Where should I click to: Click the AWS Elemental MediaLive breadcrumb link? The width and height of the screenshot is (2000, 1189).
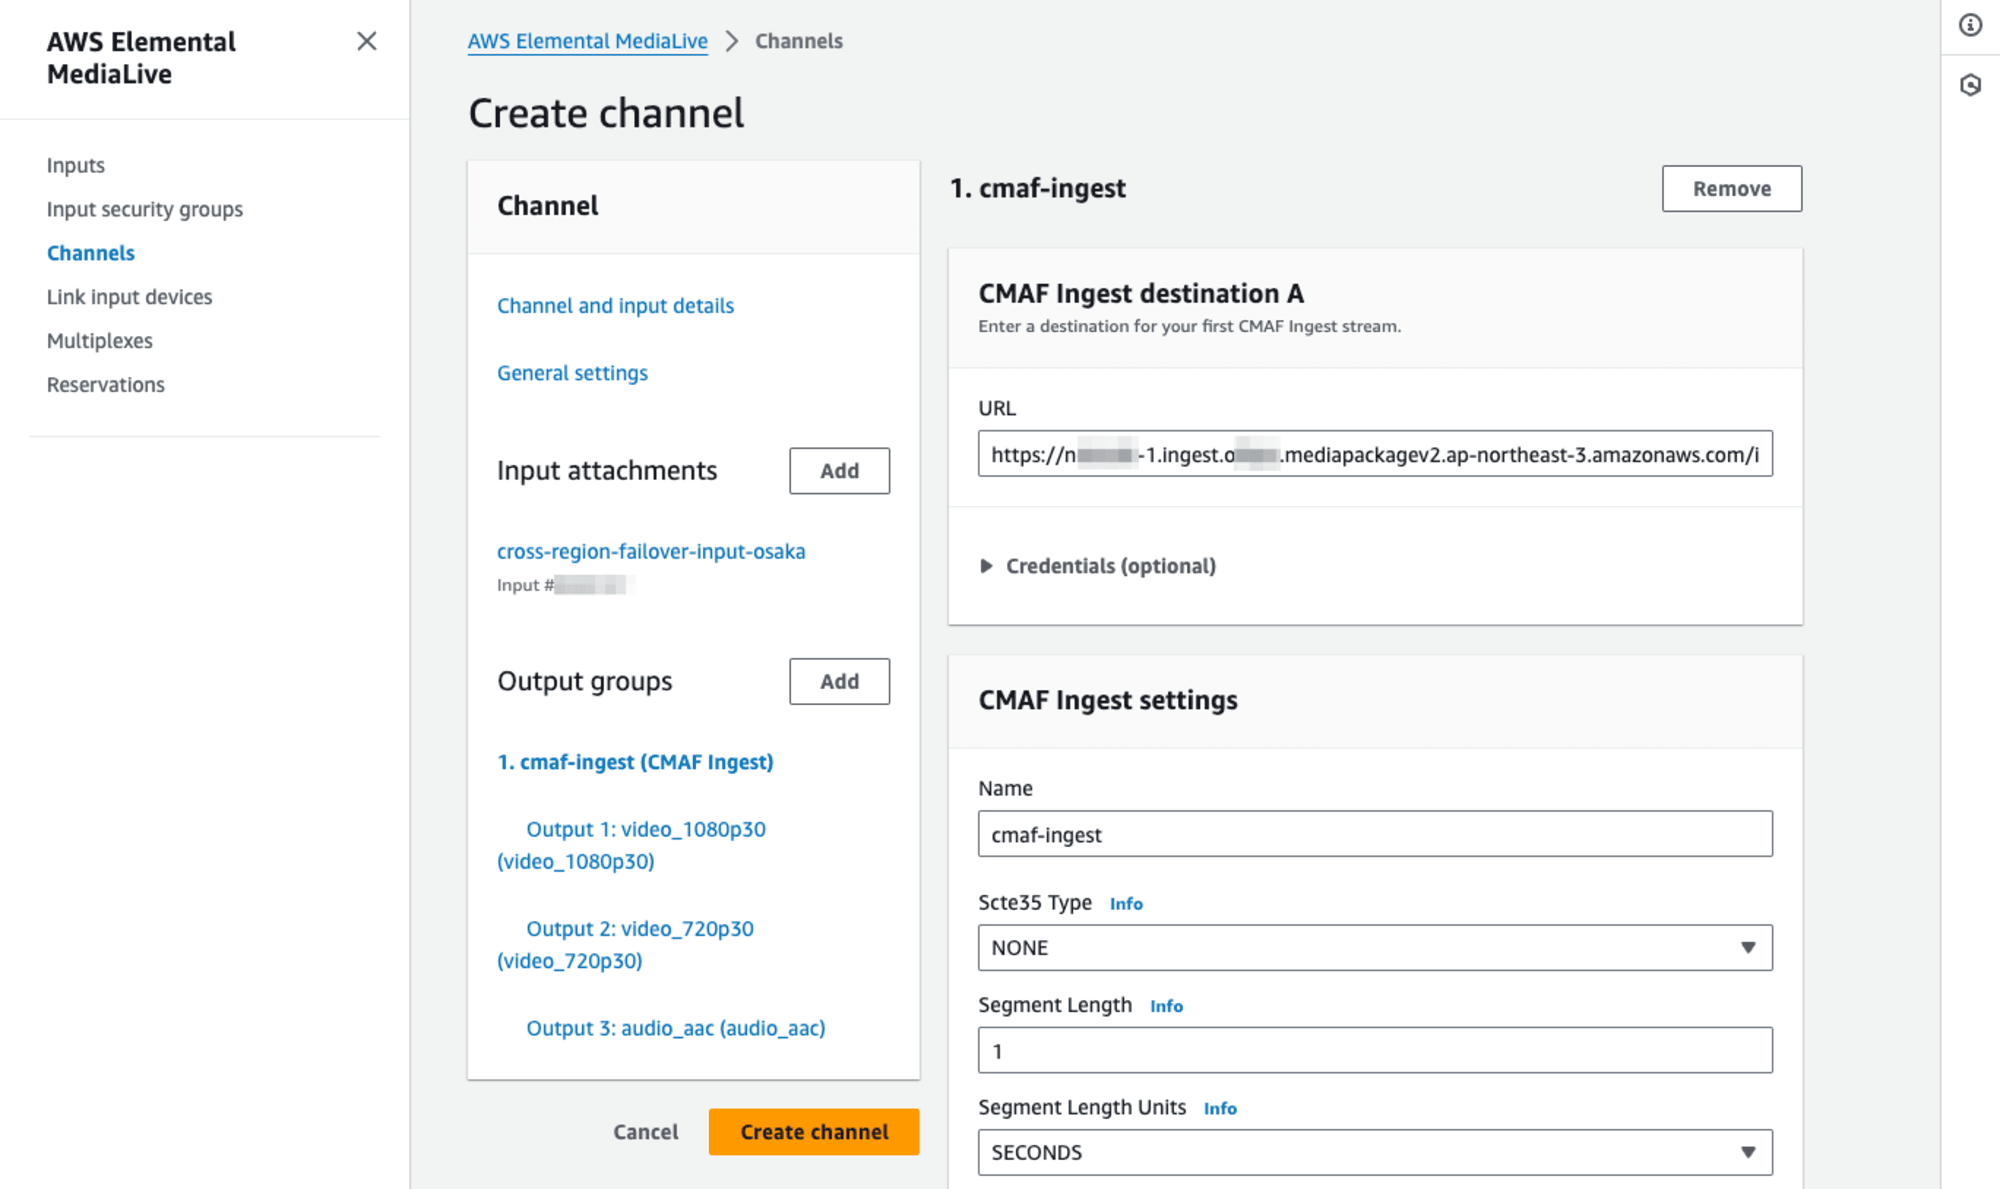click(x=588, y=41)
